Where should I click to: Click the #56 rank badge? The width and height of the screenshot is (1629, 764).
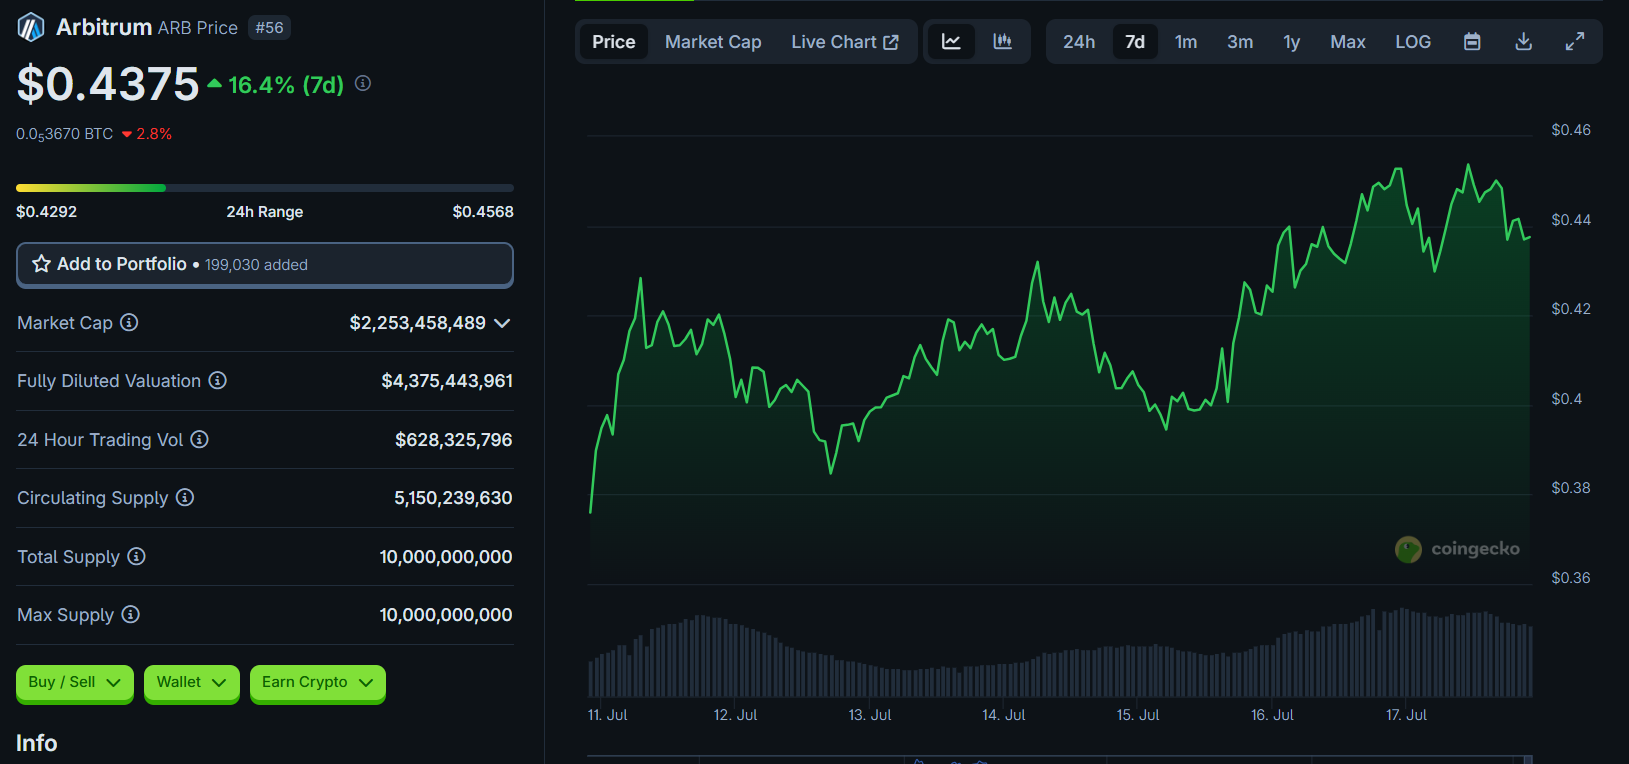269,28
